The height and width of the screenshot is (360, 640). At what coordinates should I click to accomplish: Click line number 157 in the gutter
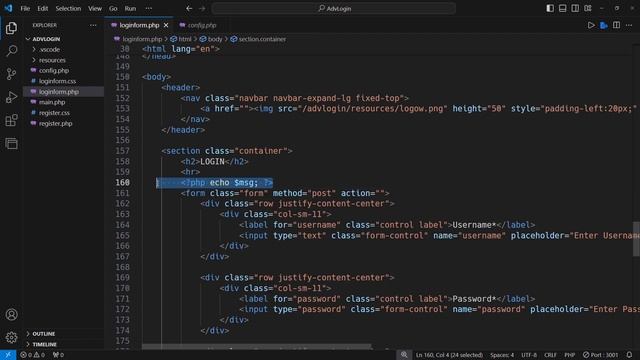[x=122, y=151]
